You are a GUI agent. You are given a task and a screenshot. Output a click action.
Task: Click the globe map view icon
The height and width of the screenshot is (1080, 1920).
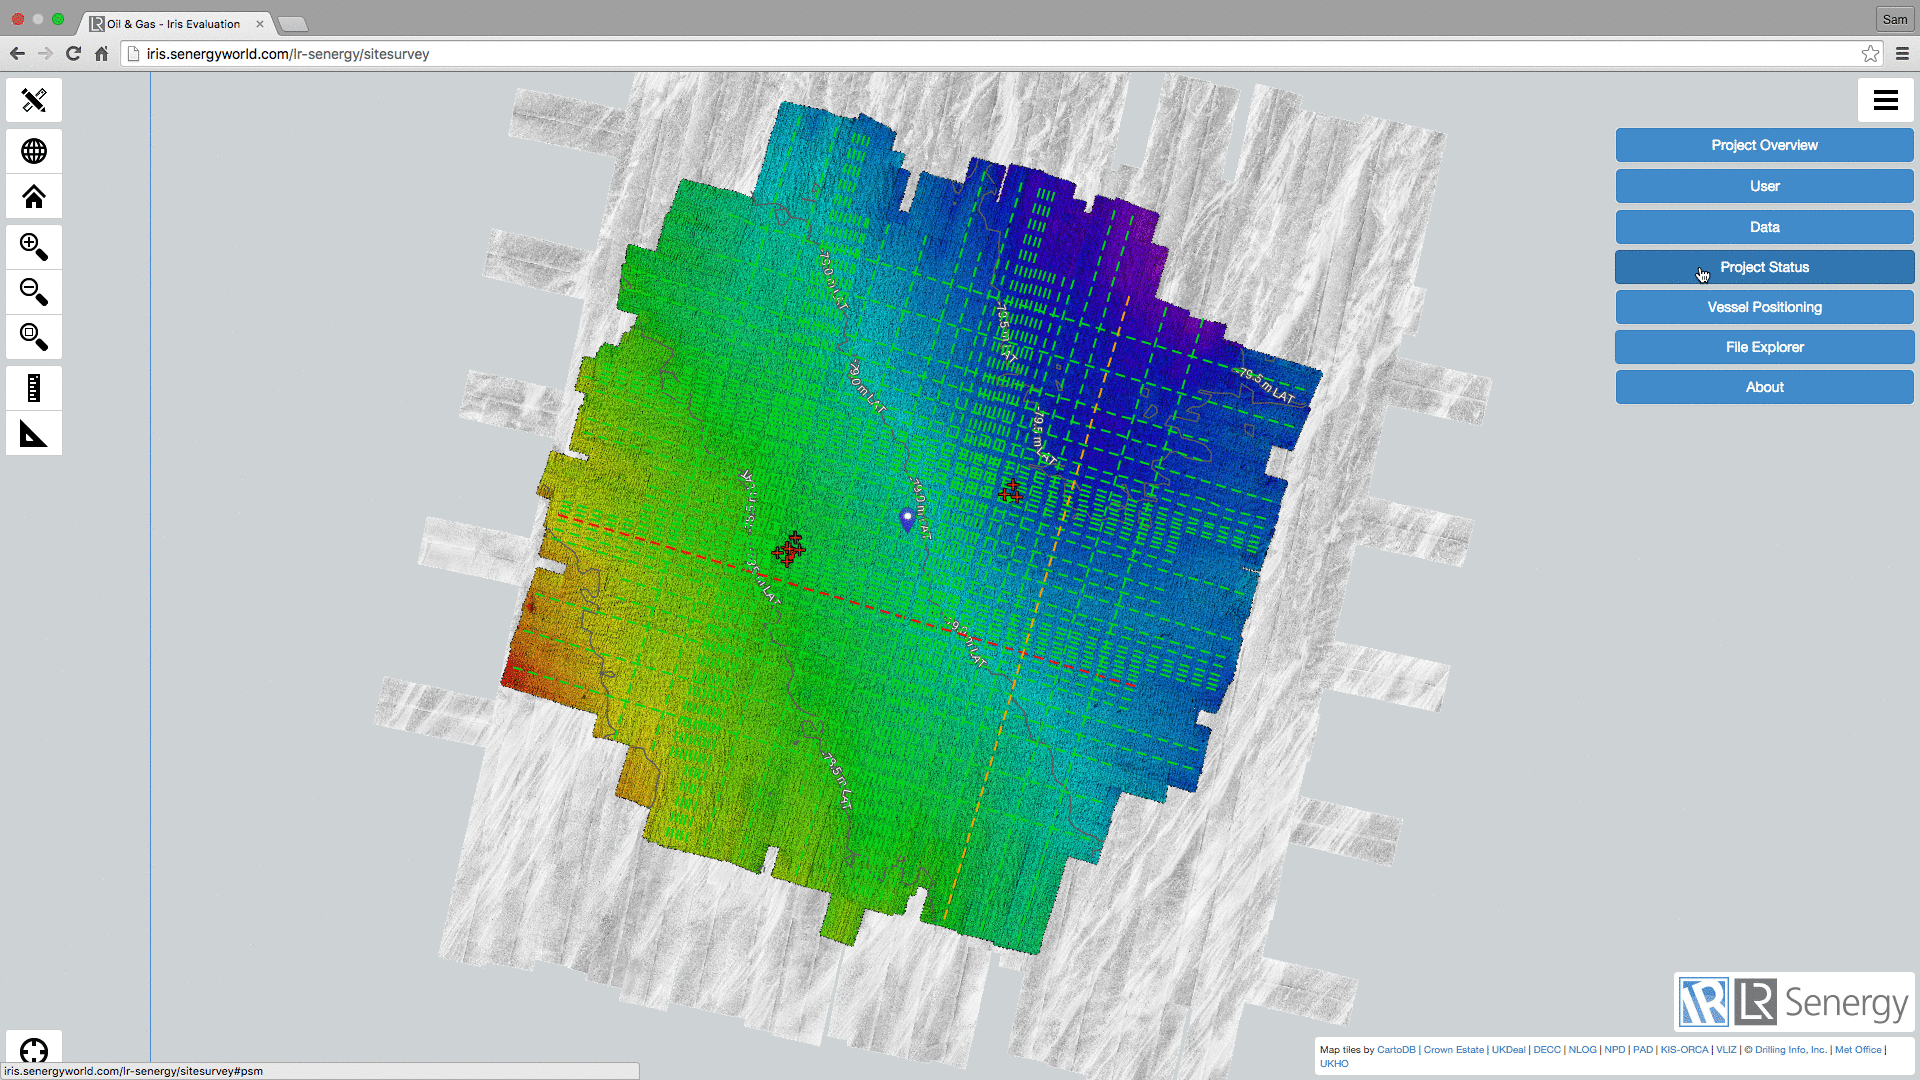[x=34, y=151]
